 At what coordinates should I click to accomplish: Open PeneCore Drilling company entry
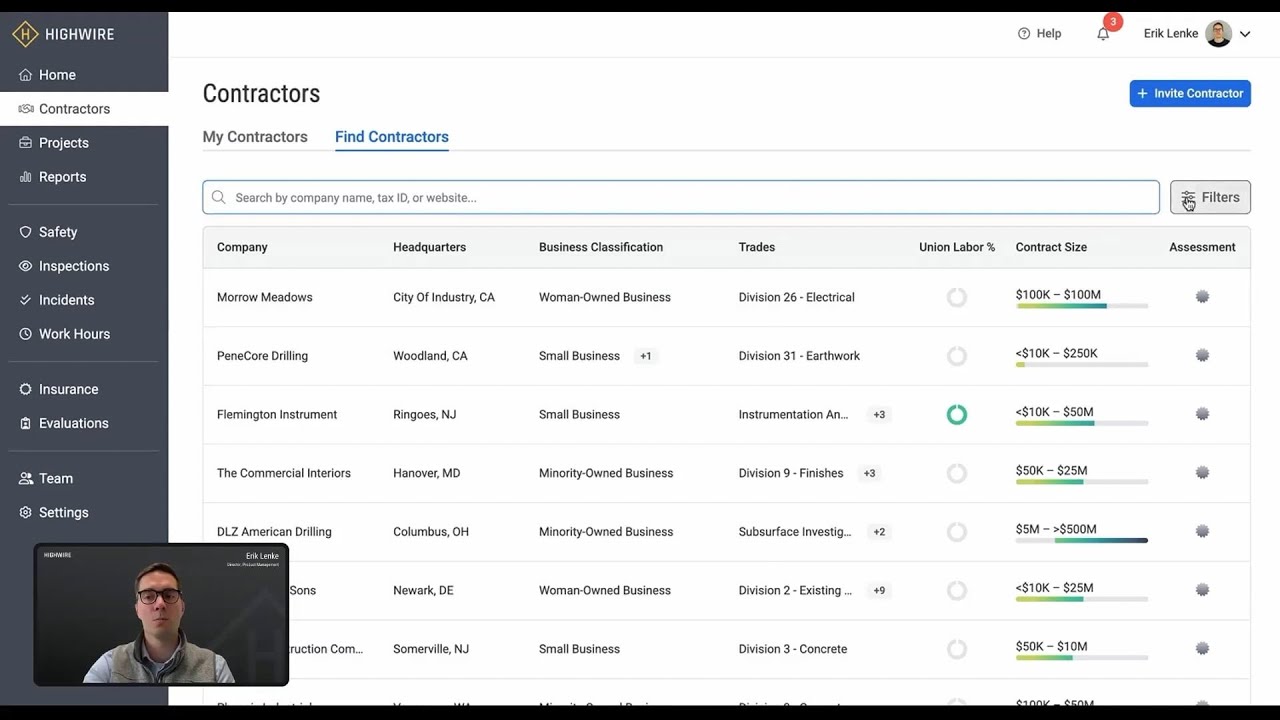[x=262, y=356]
